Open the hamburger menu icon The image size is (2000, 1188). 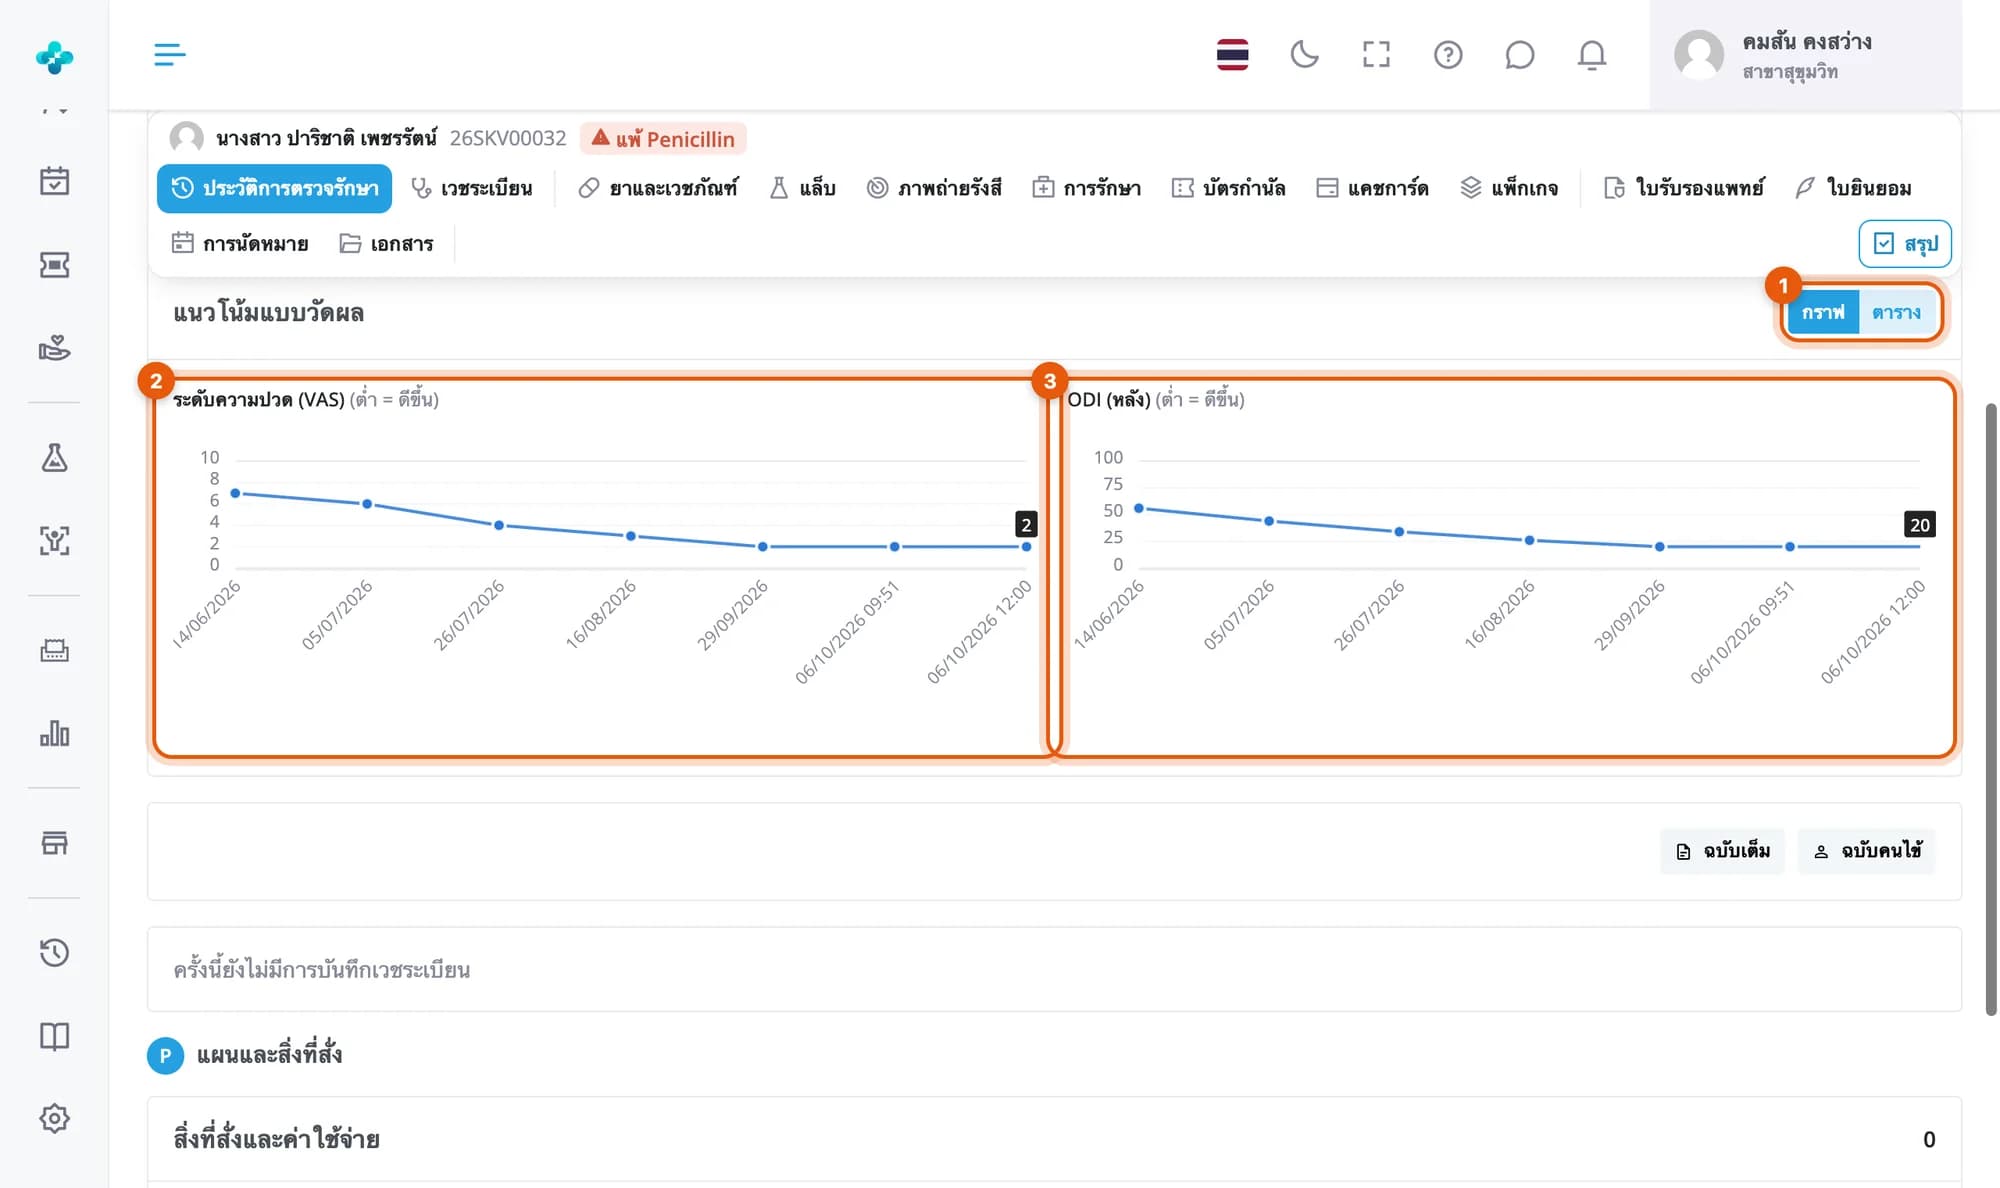pos(169,54)
